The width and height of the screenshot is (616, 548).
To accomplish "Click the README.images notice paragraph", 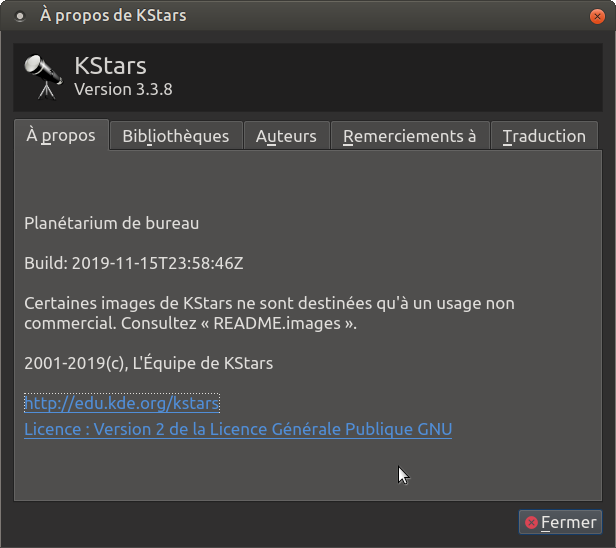I will [x=270, y=313].
